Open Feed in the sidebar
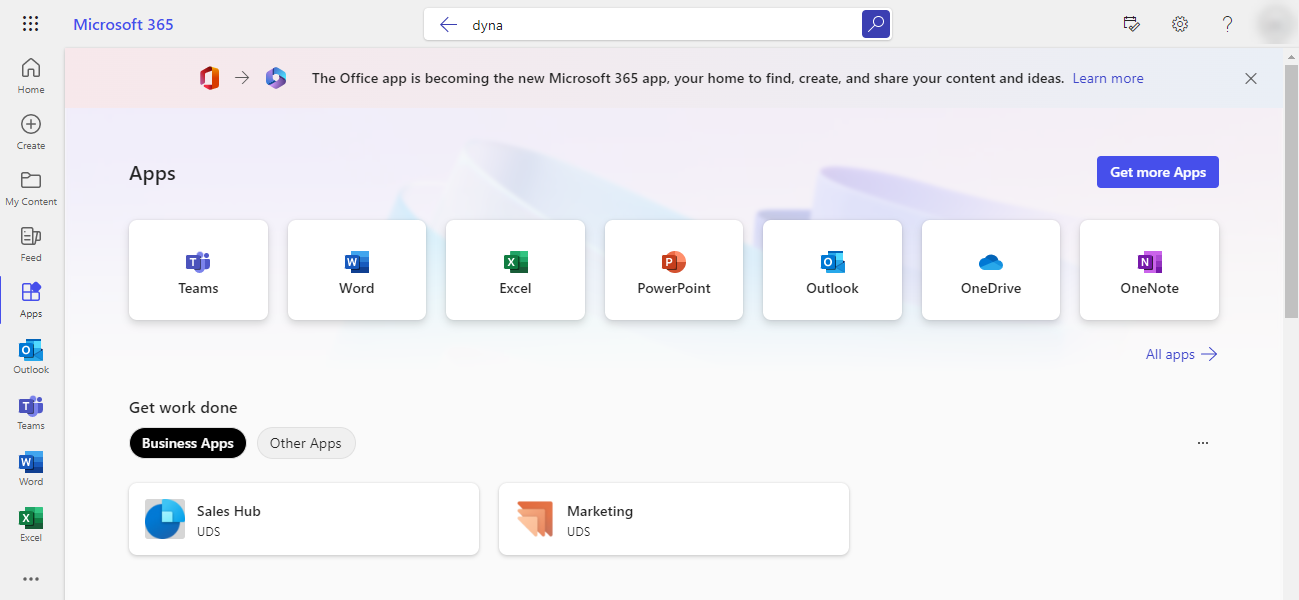1299x600 pixels. [31, 244]
